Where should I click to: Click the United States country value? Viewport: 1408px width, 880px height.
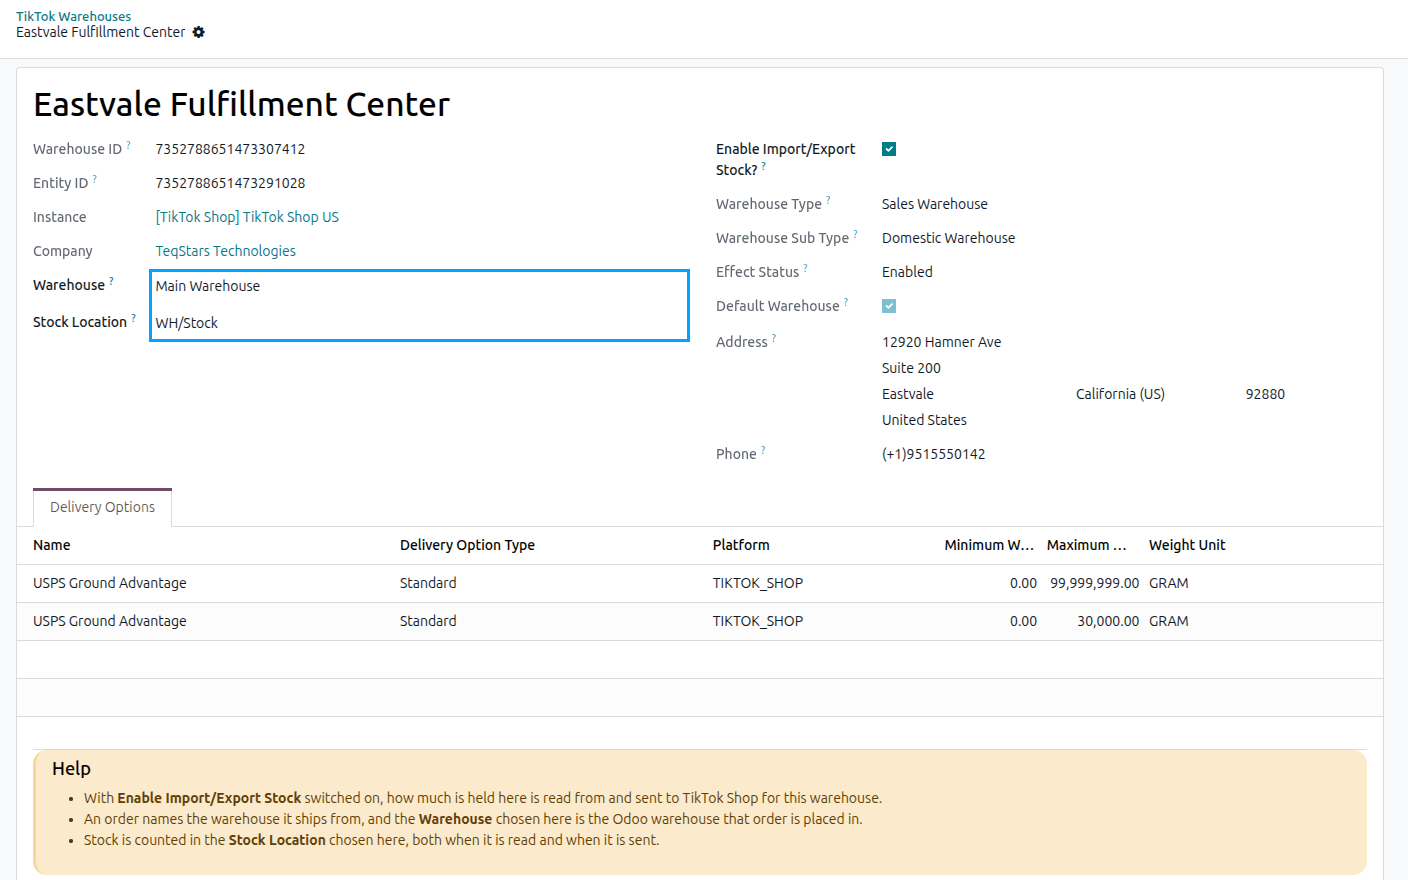[924, 420]
